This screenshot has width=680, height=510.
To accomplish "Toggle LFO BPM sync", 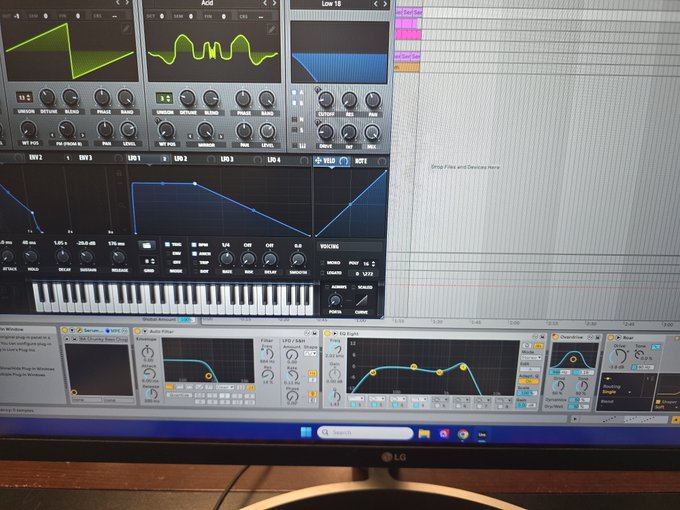I will coord(194,245).
